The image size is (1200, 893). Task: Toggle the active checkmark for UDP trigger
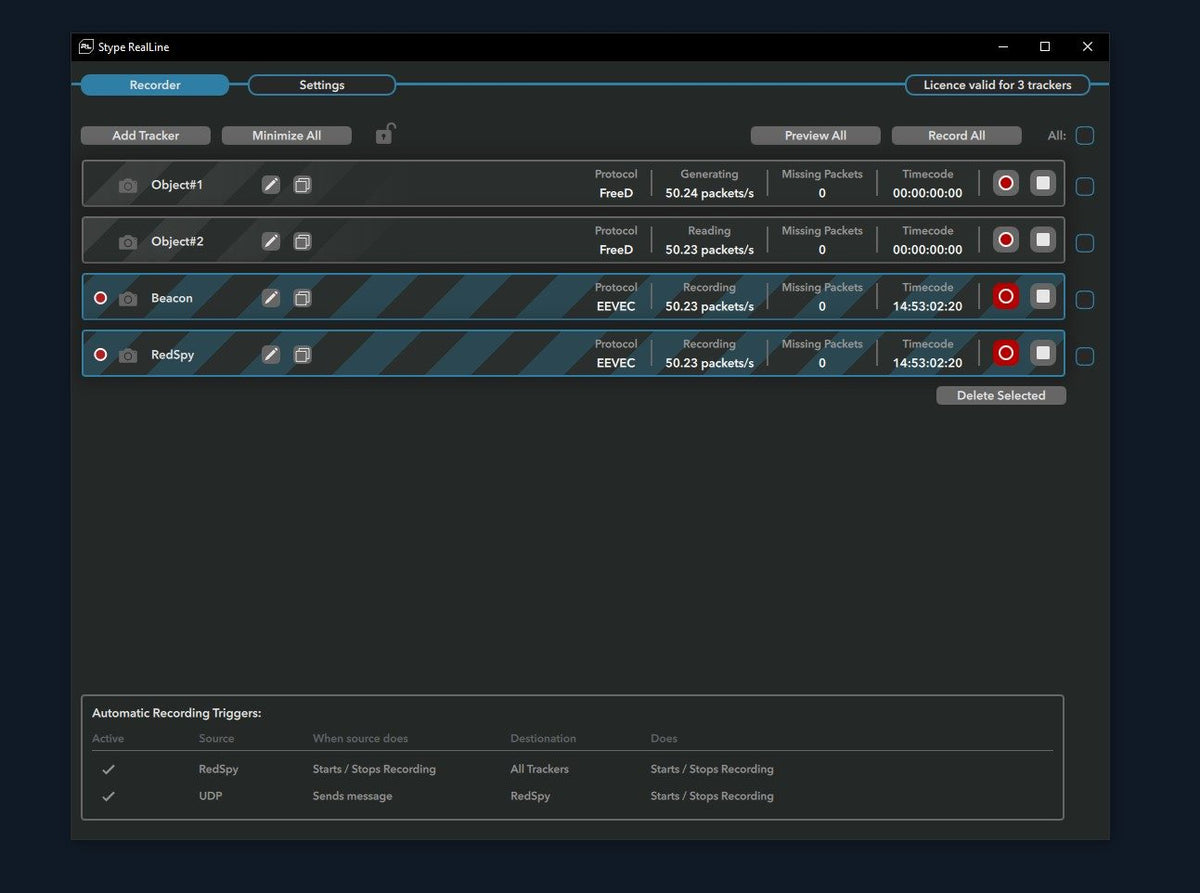[x=108, y=796]
